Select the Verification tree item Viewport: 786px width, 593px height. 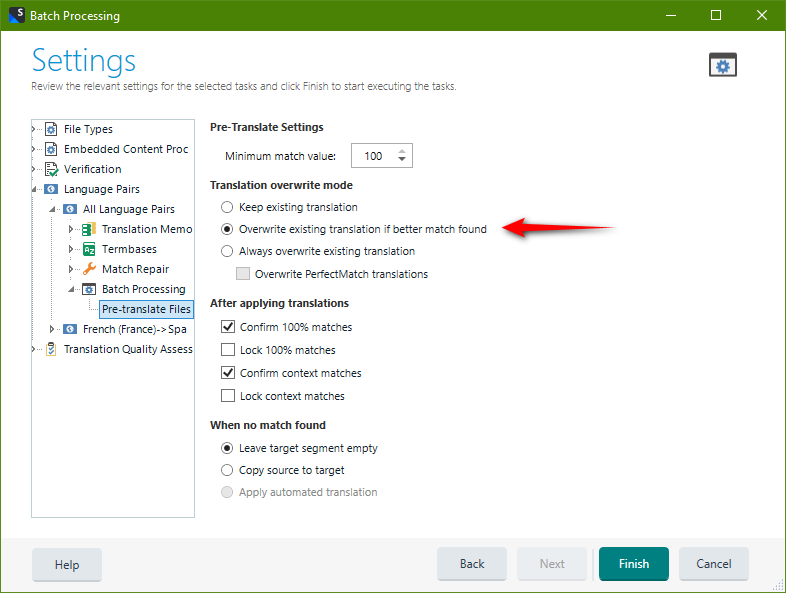[93, 169]
